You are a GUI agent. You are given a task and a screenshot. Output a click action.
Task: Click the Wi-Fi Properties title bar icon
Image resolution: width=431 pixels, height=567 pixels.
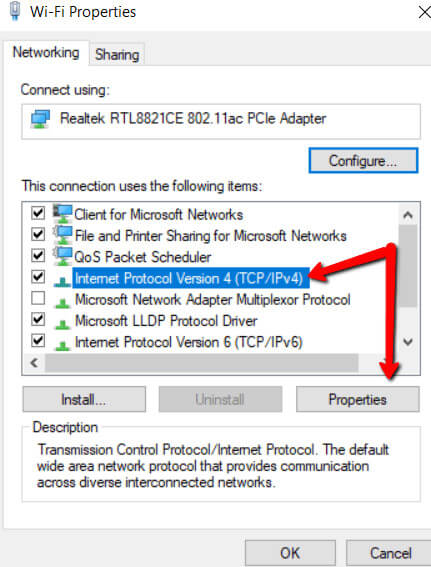click(15, 11)
